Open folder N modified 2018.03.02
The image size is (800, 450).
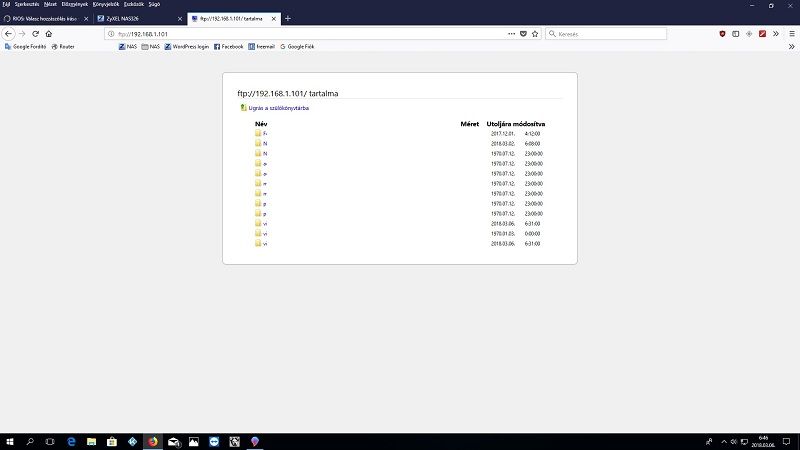coord(262,143)
